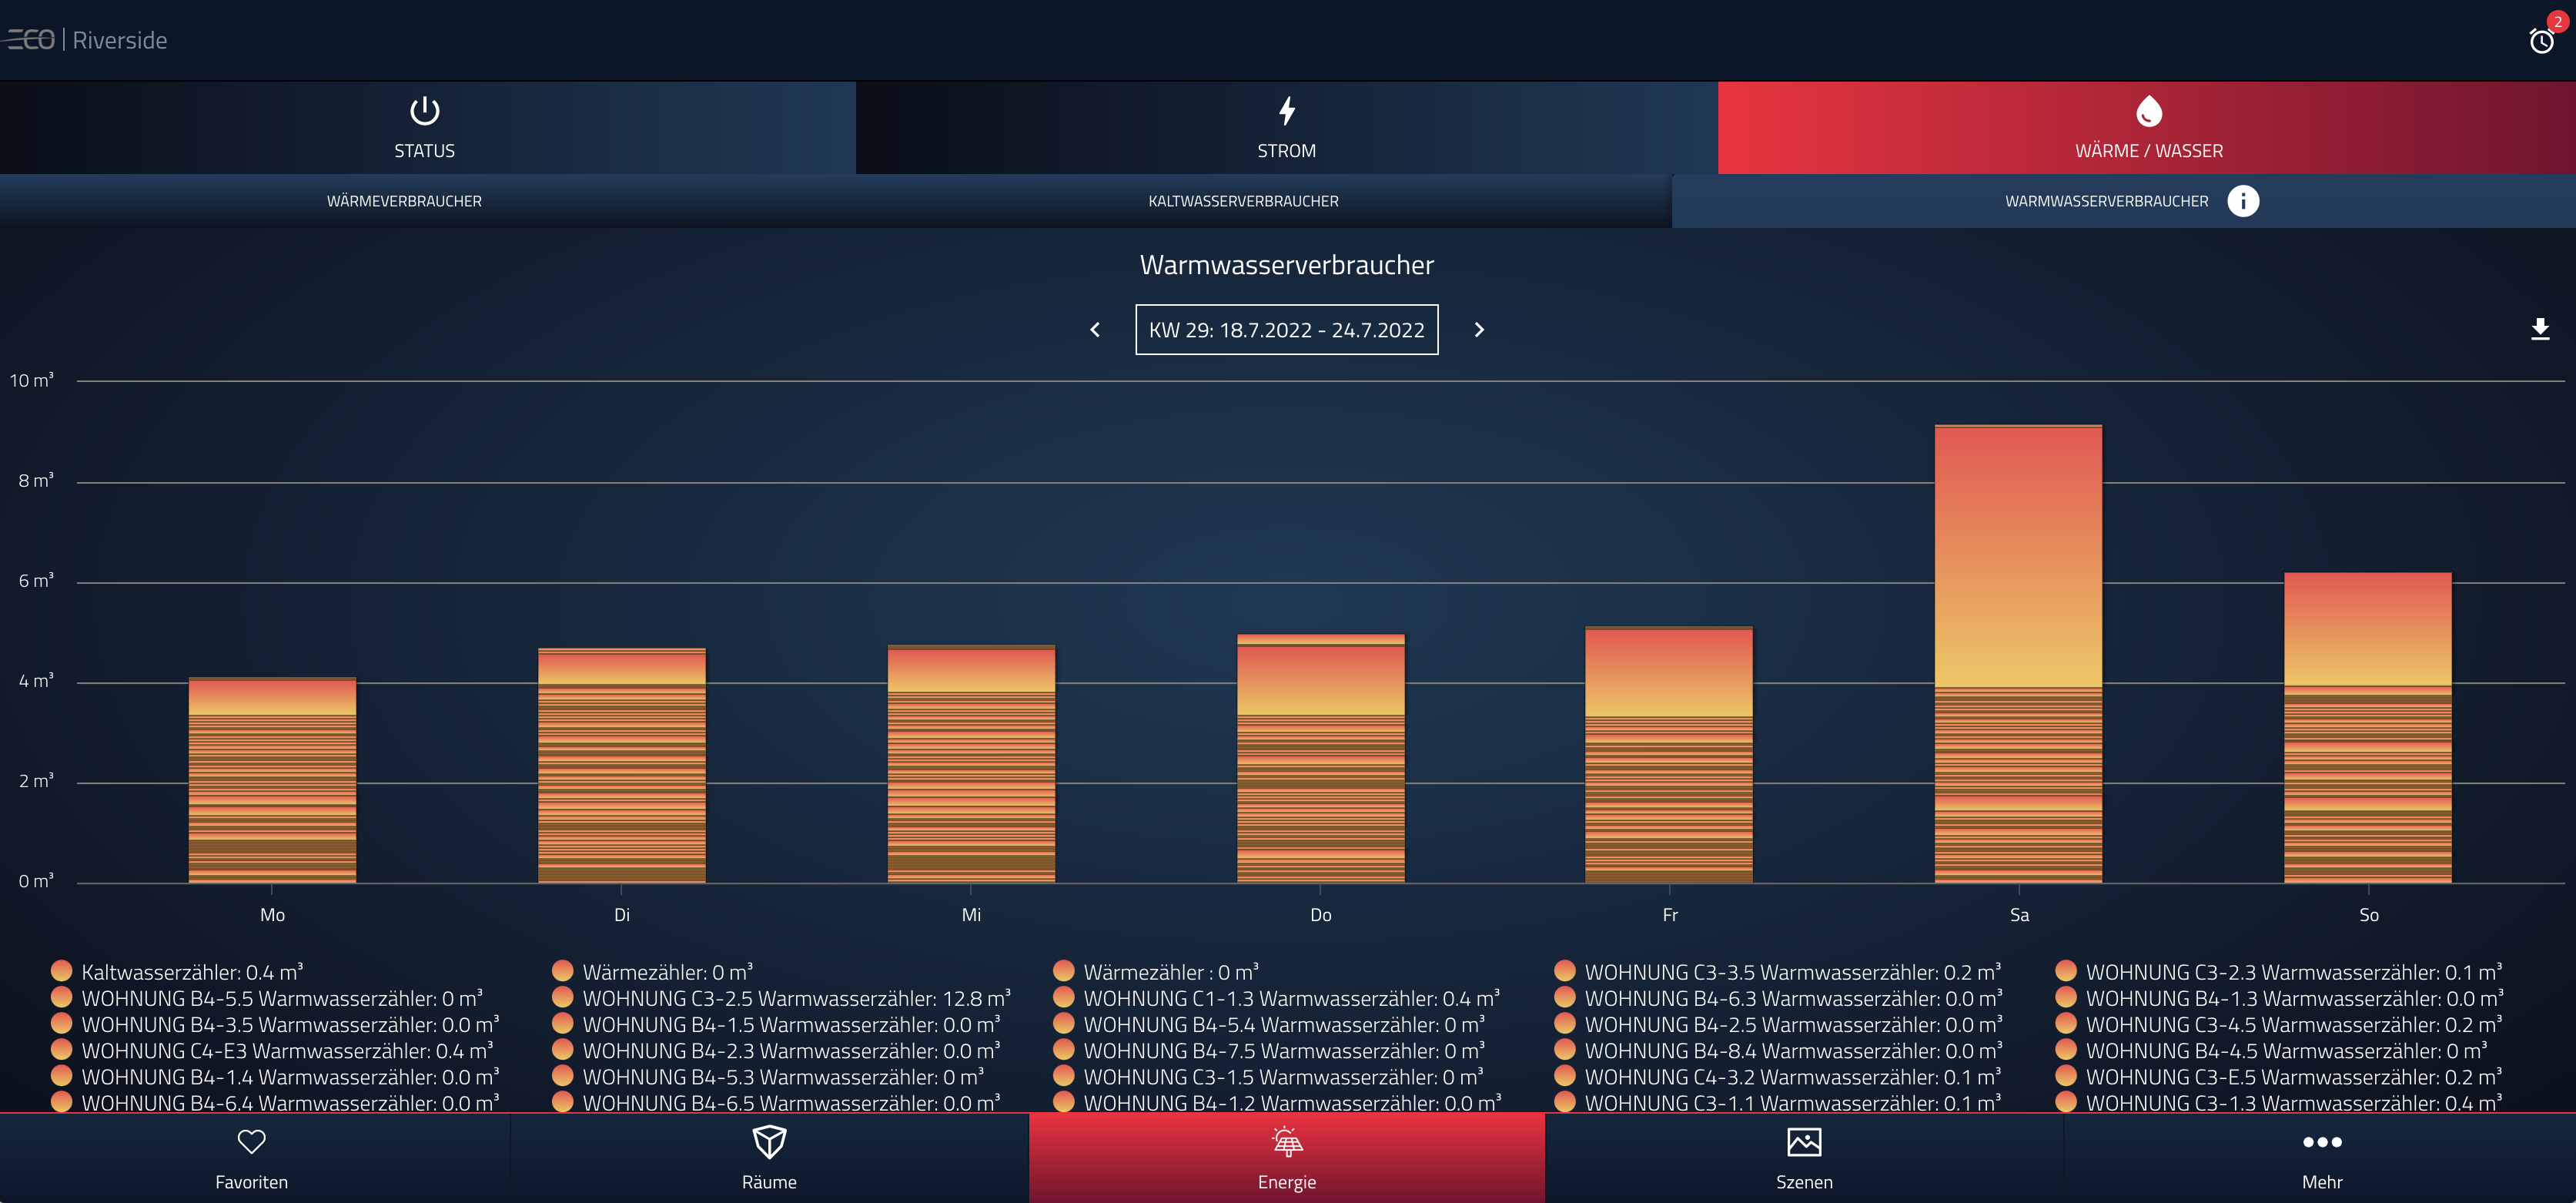The width and height of the screenshot is (2576, 1203).
Task: Switch to the STROM tab
Action: tap(1287, 128)
